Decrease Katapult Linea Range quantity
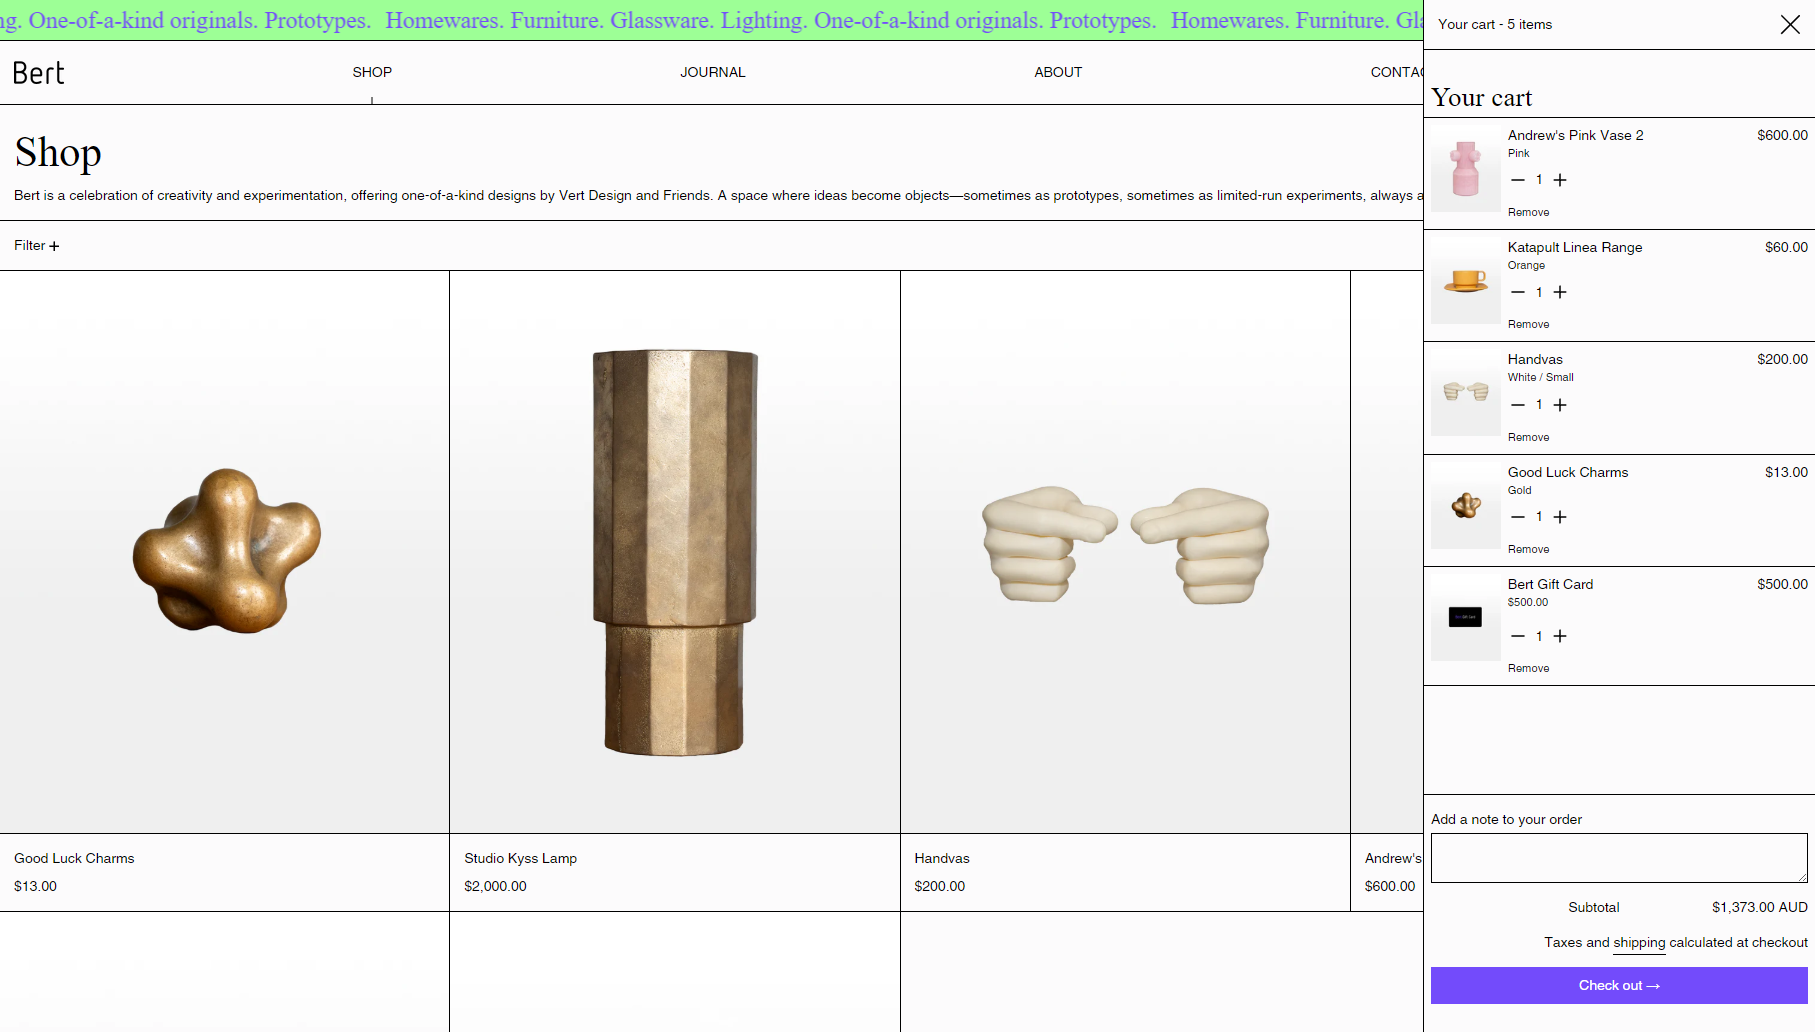Viewport: 1815px width, 1032px height. tap(1517, 292)
